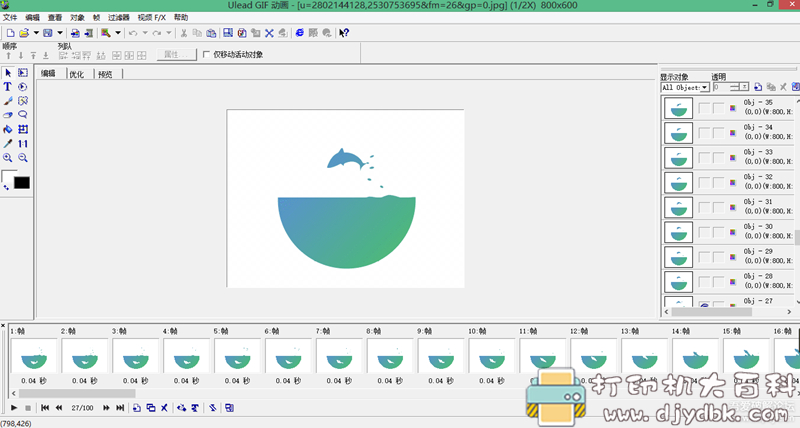Click the blue X delete toolbar icon

click(269, 33)
